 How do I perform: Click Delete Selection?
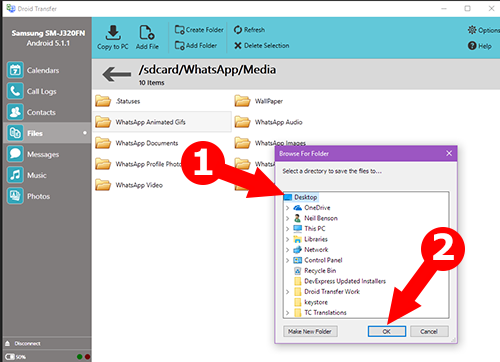[x=261, y=46]
